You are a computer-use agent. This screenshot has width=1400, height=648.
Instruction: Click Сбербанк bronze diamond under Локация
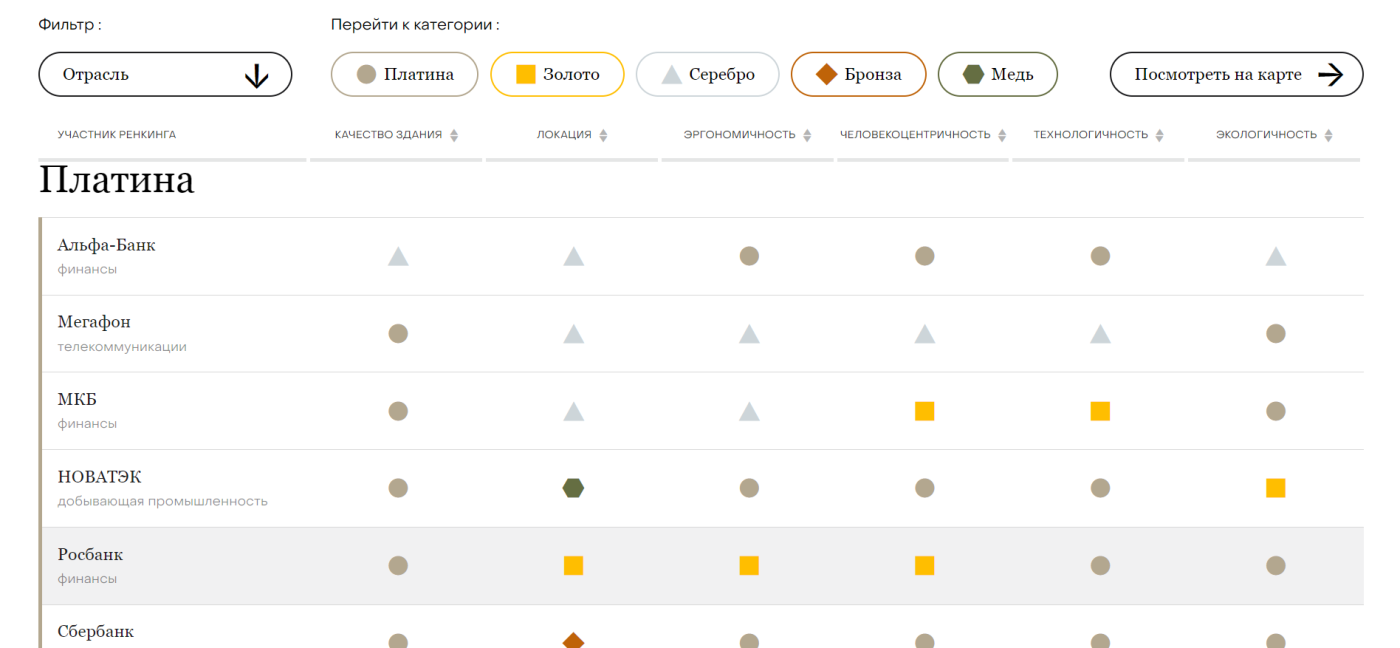tap(573, 641)
